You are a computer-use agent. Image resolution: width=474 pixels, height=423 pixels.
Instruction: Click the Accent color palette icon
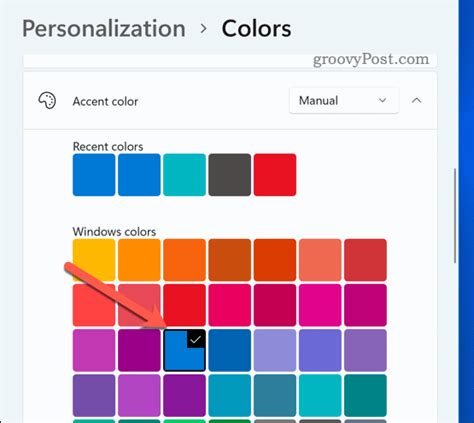47,101
